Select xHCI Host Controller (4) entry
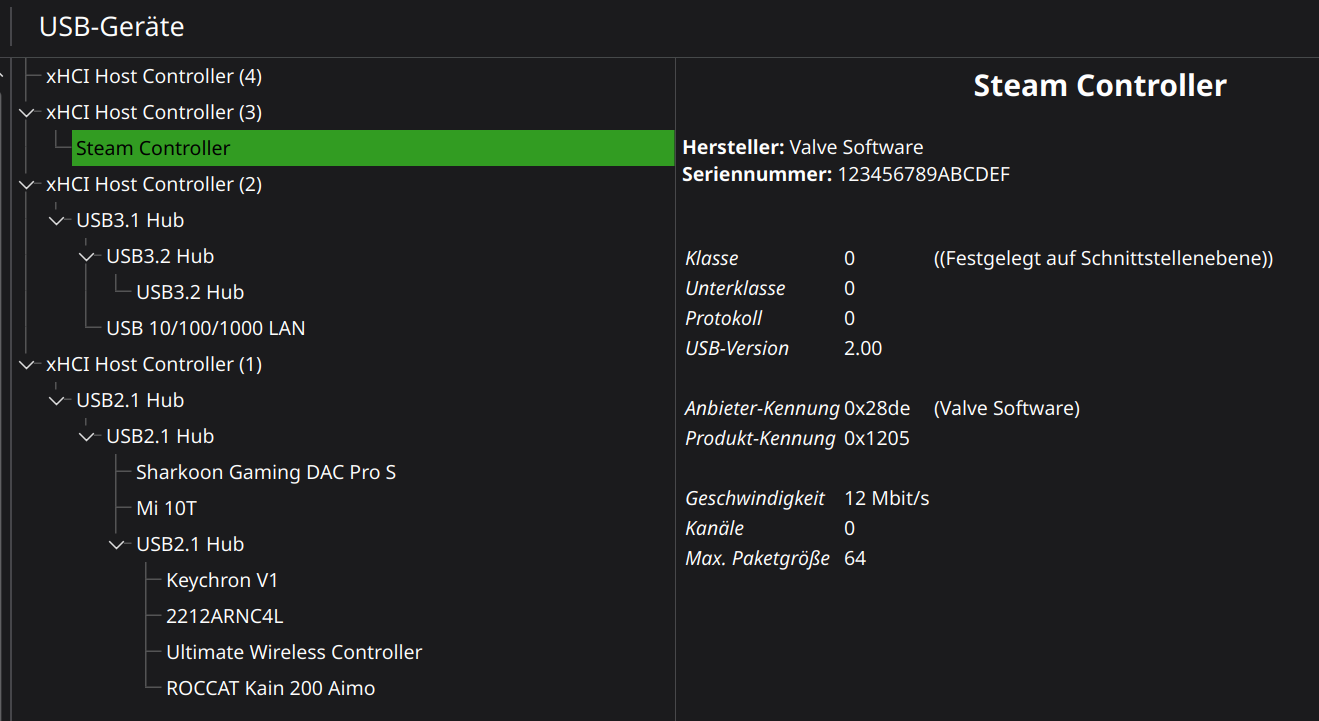The width and height of the screenshot is (1319, 721). pos(154,77)
